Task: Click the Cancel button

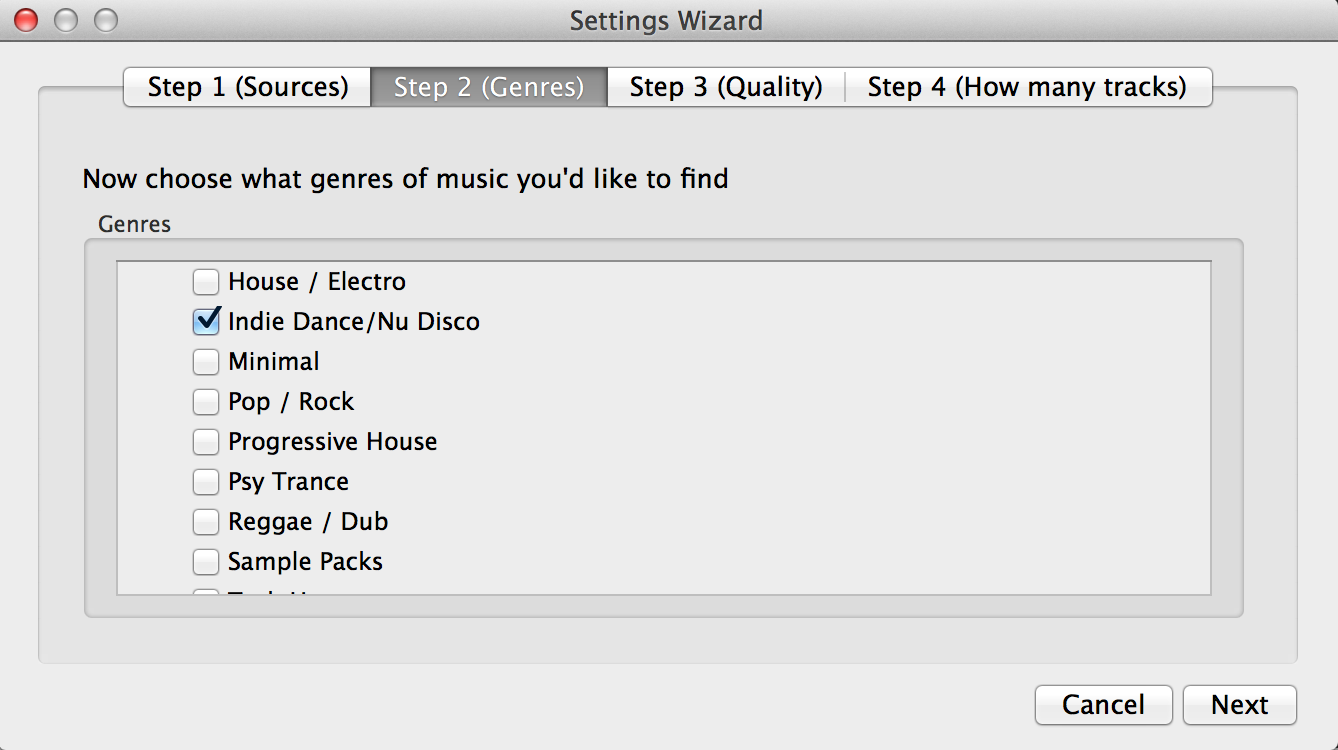Action: [1104, 705]
